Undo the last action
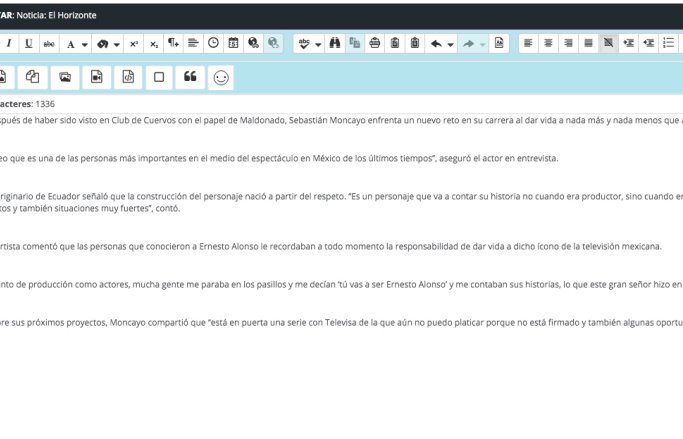 (x=436, y=44)
